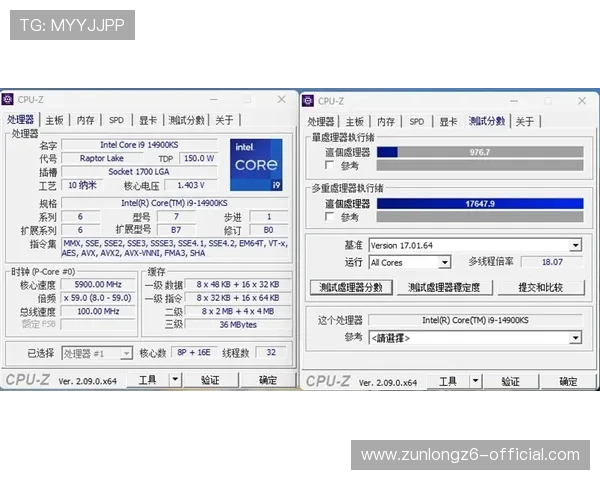Click 验证 button in left window
The image size is (600, 480).
pos(210,380)
